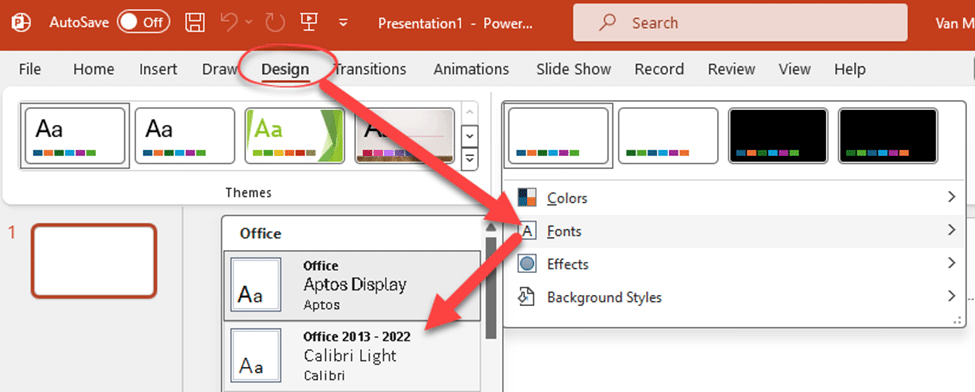This screenshot has width=975, height=392.
Task: Move the Themes gallery down one row
Action: pos(471,136)
